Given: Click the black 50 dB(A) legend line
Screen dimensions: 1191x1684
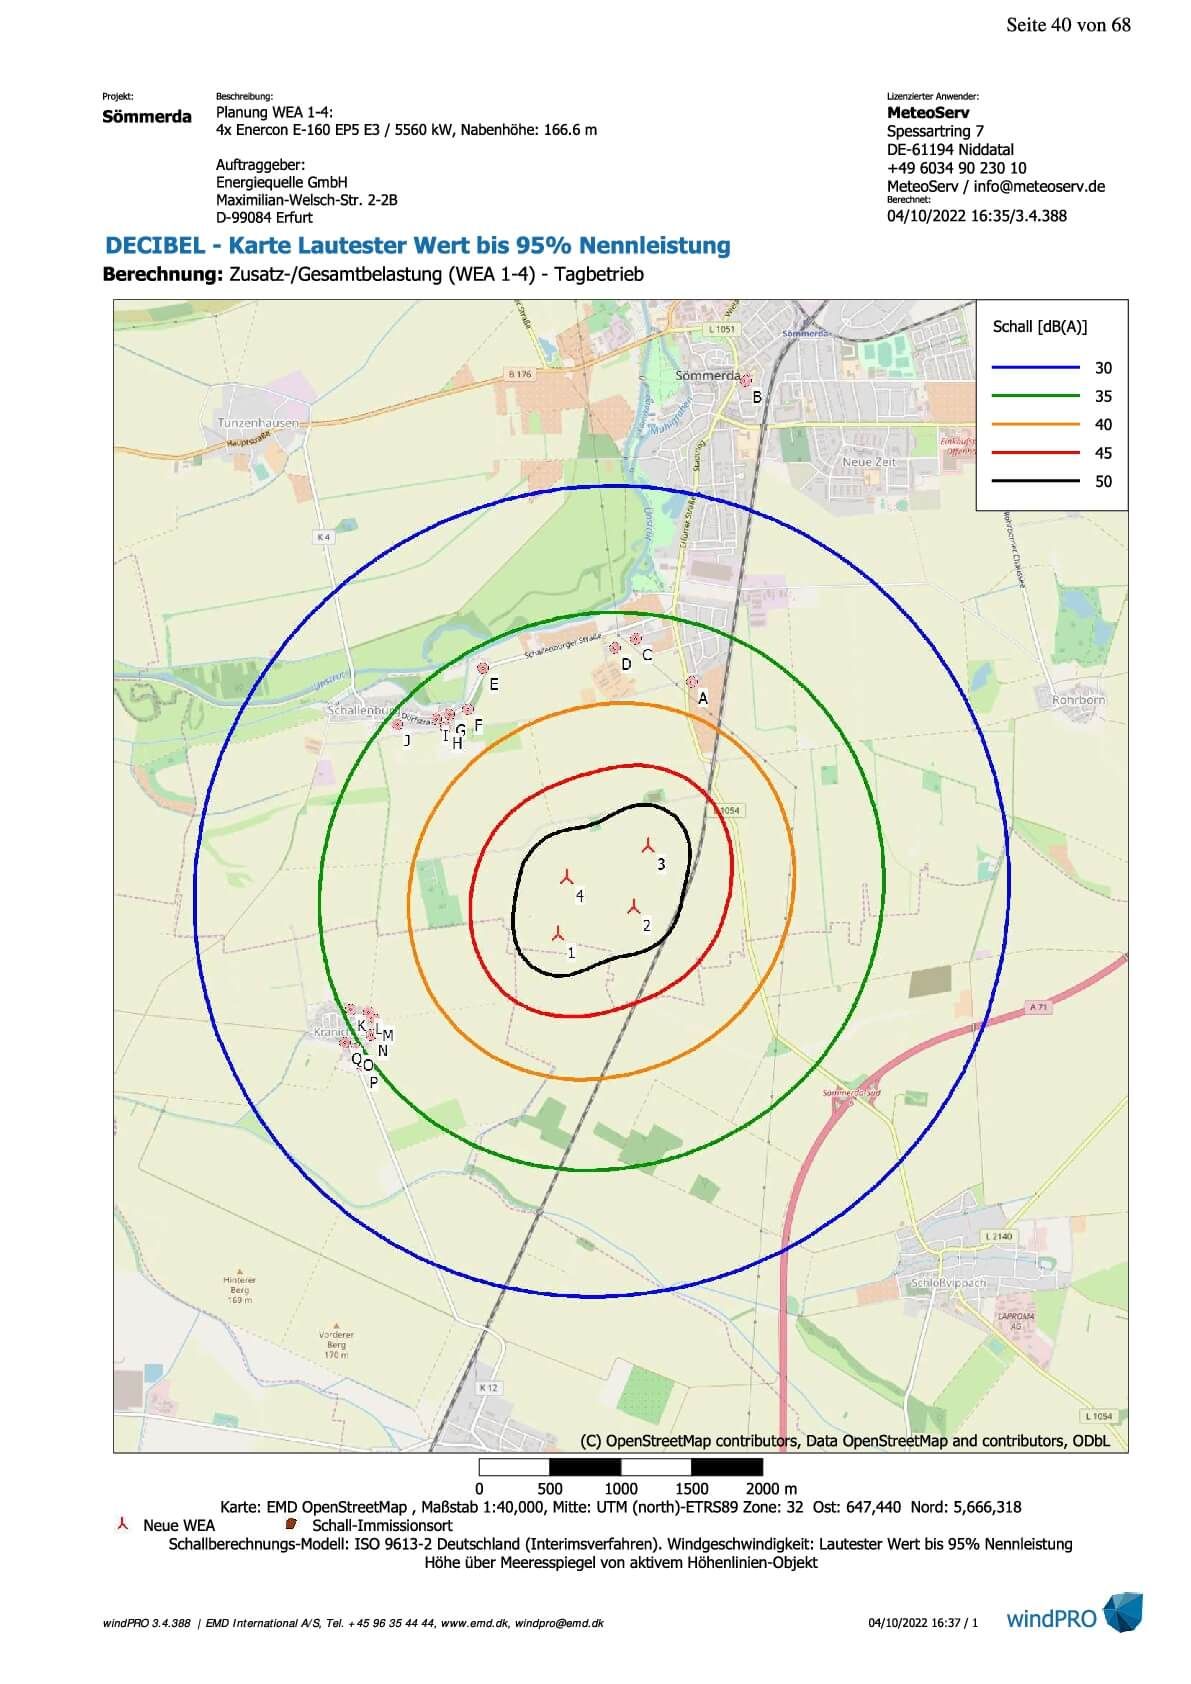Looking at the screenshot, I should tap(1035, 481).
